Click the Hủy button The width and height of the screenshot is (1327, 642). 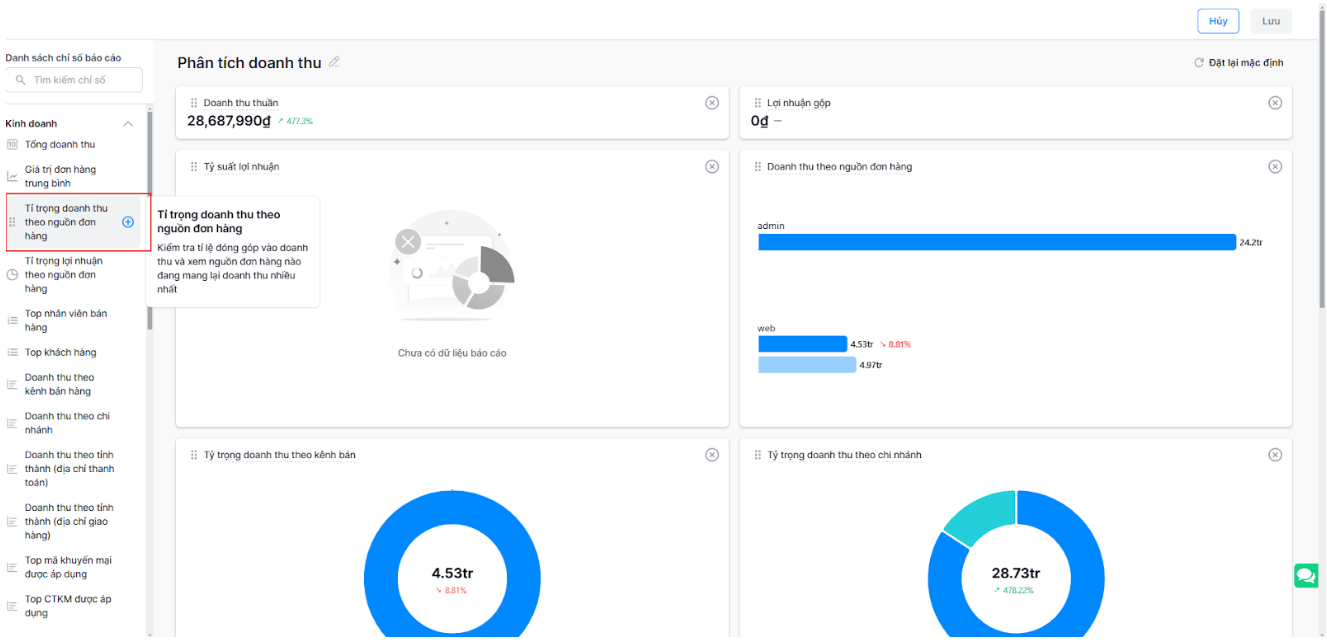pyautogui.click(x=1218, y=21)
